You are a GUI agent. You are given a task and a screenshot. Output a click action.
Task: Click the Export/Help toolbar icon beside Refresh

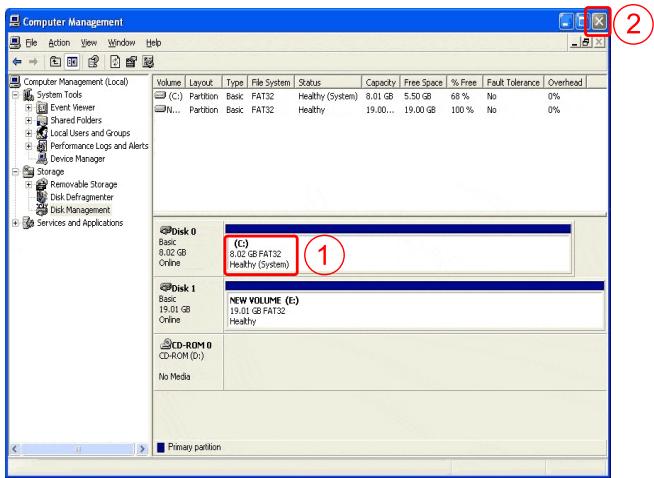point(131,62)
